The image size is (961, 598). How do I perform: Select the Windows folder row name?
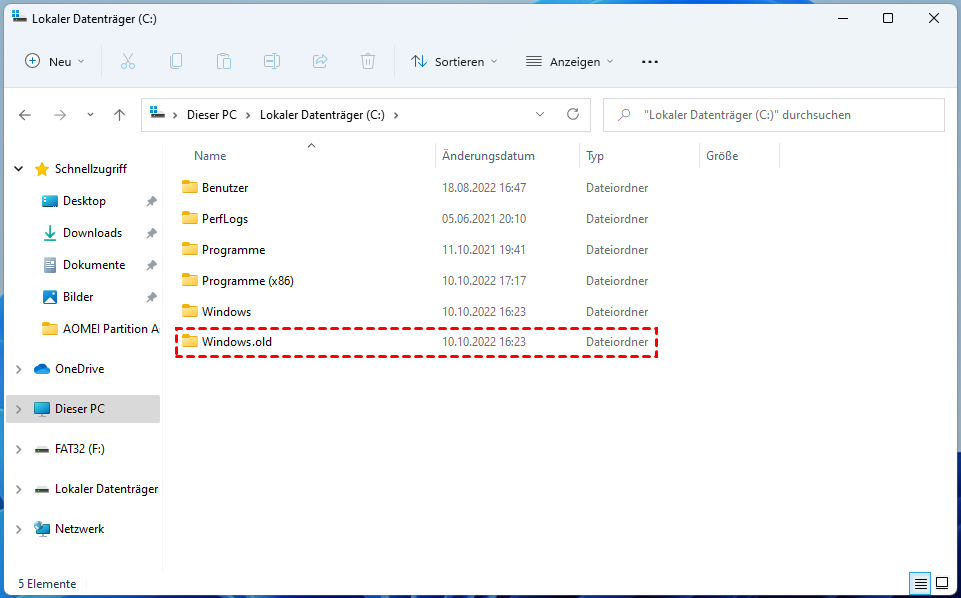[227, 311]
